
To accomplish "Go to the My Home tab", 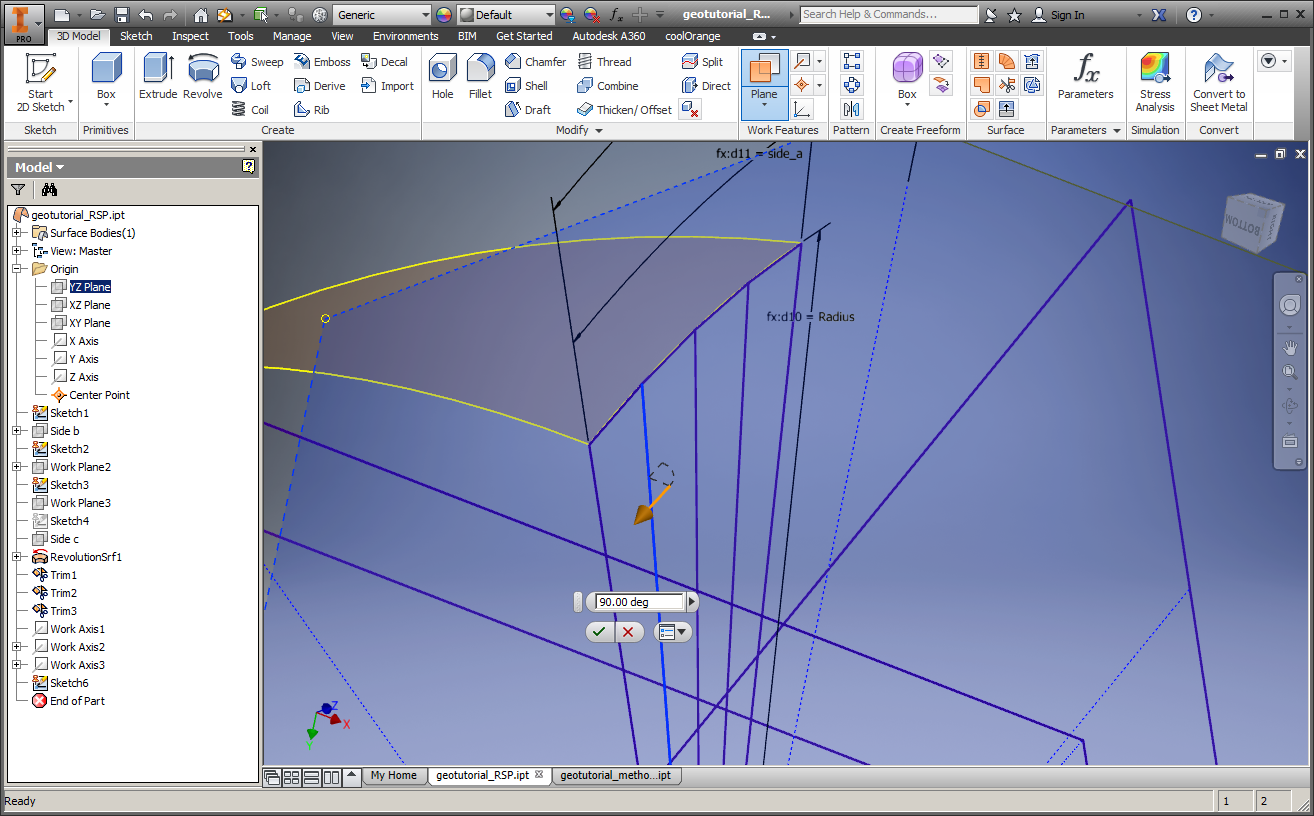I will tap(393, 775).
